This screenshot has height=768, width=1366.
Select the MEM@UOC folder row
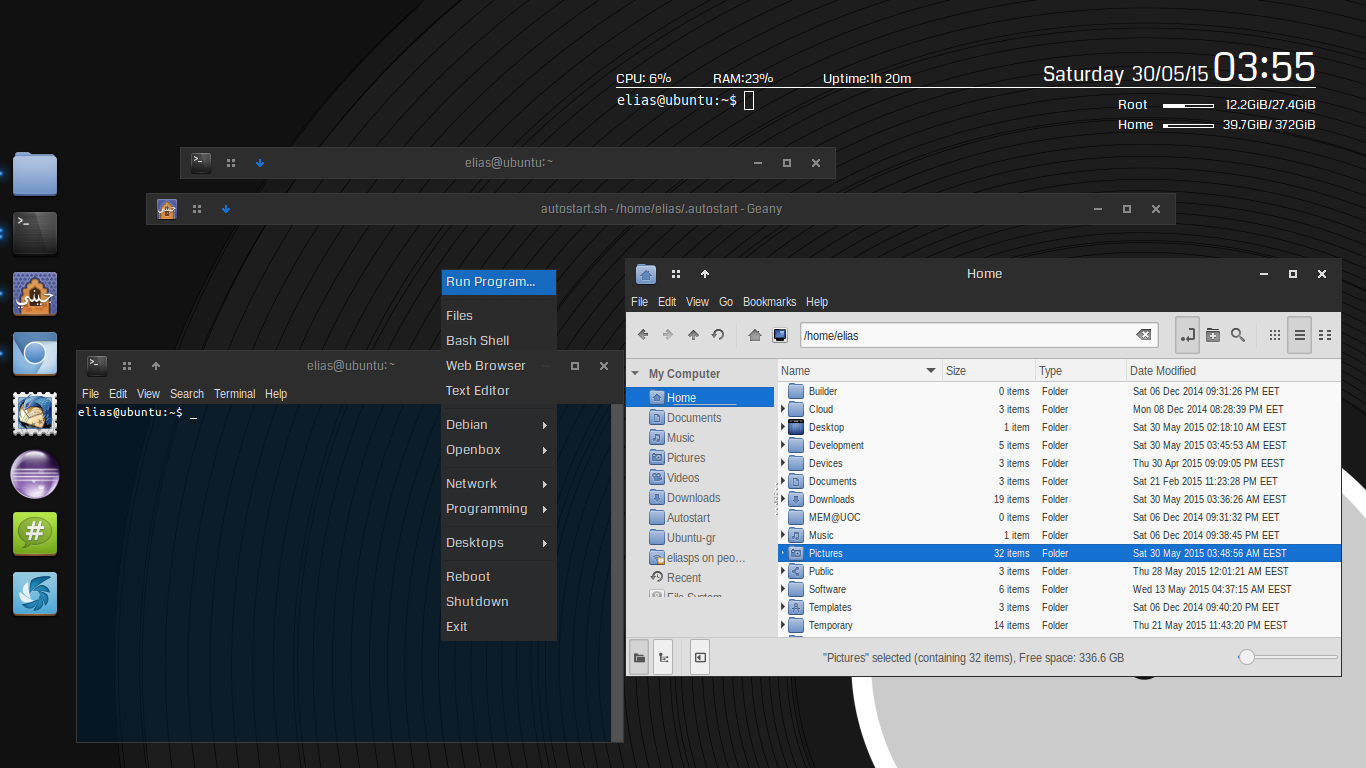(1059, 517)
